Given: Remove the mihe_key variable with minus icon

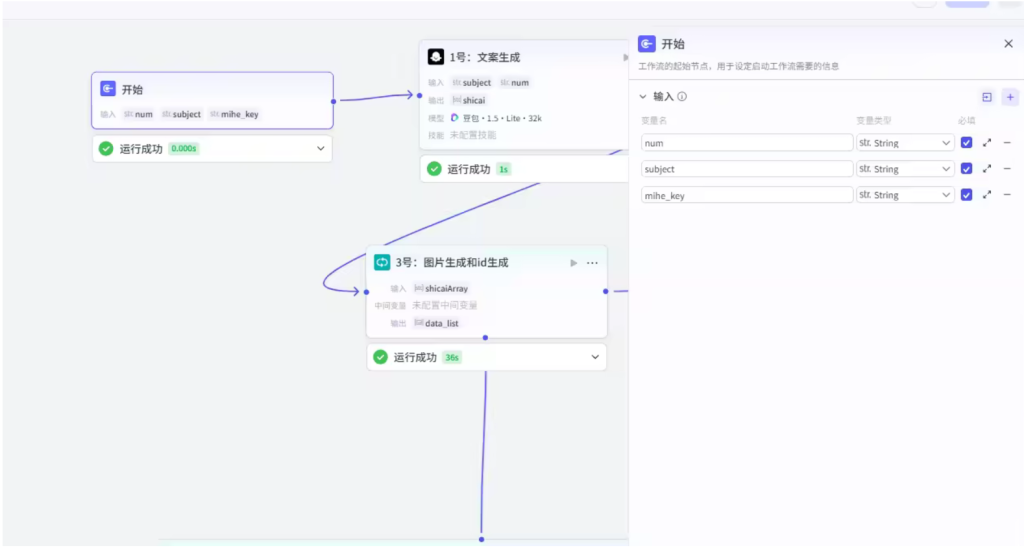Looking at the screenshot, I should [x=1007, y=195].
